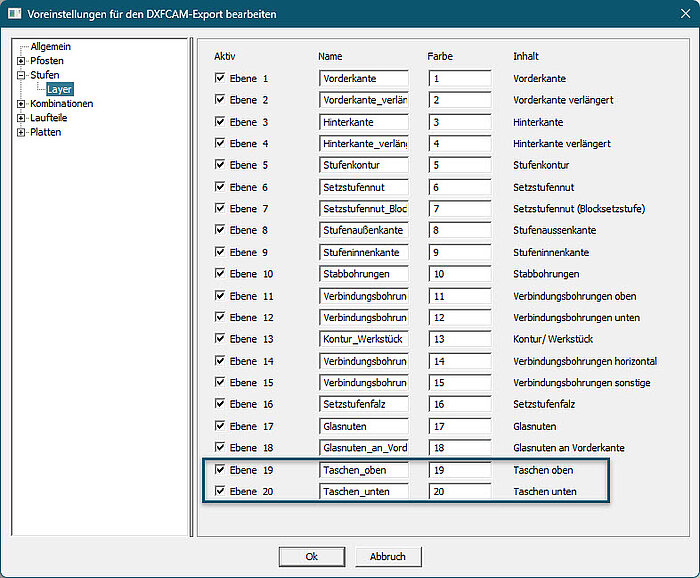Edit the Stufeninnenkante name field
Image resolution: width=700 pixels, height=578 pixels.
(x=364, y=253)
